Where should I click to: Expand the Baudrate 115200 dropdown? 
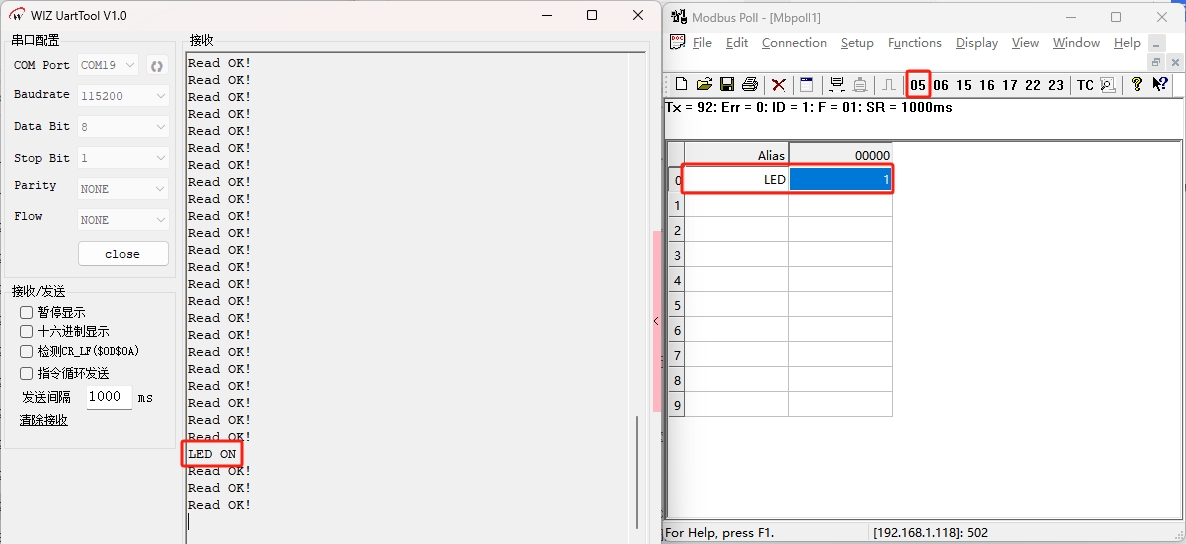[x=123, y=96]
